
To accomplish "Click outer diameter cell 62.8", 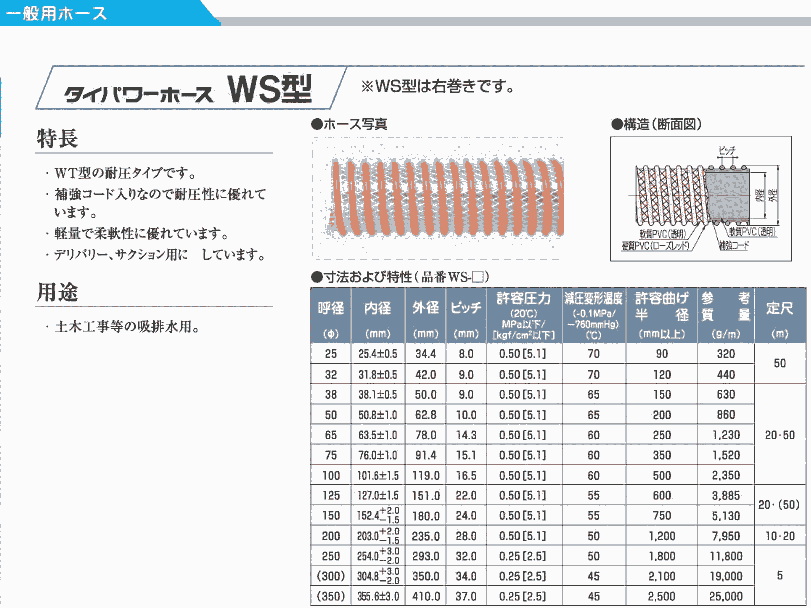I will point(426,415).
